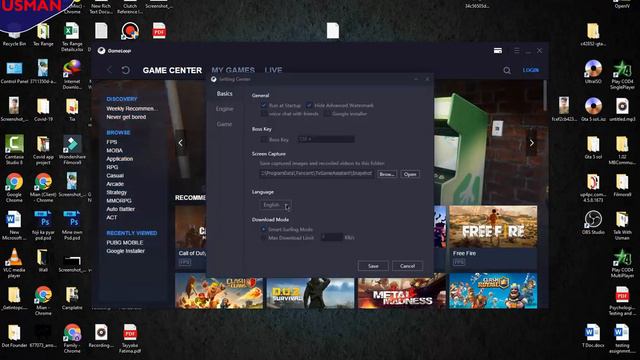This screenshot has width=640, height=360.
Task: Launch Camtasia Studio 8 shortcut
Action: (14, 150)
